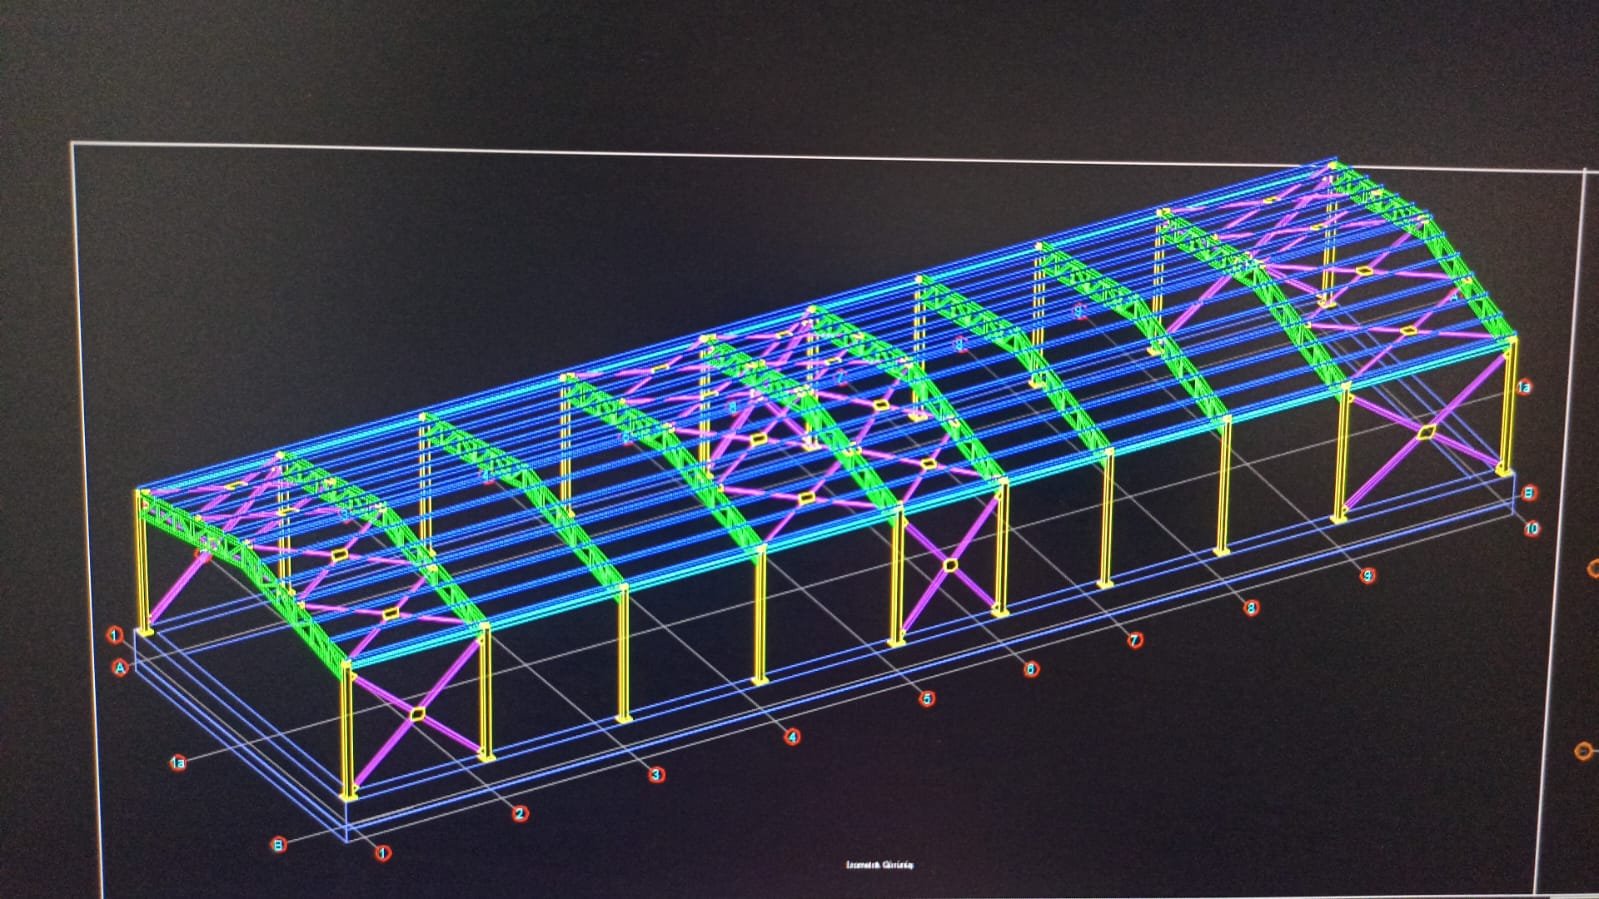
Task: Select grid axis marker 7
Action: tap(1135, 640)
